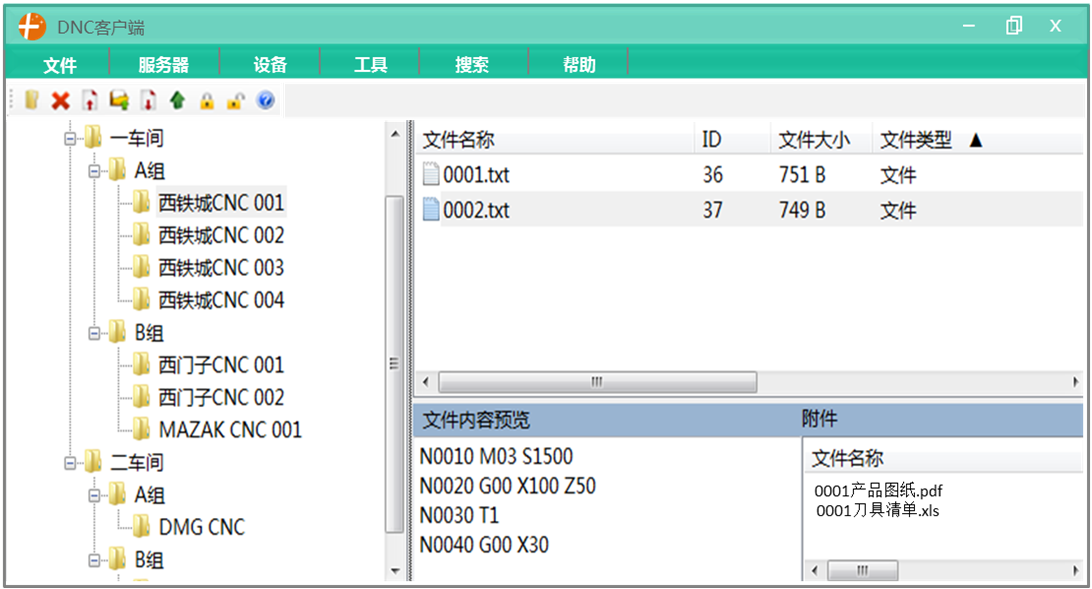Select attachment 0001产品图纸.pdf
Image resolution: width=1092 pixels, height=589 pixels.
click(878, 491)
